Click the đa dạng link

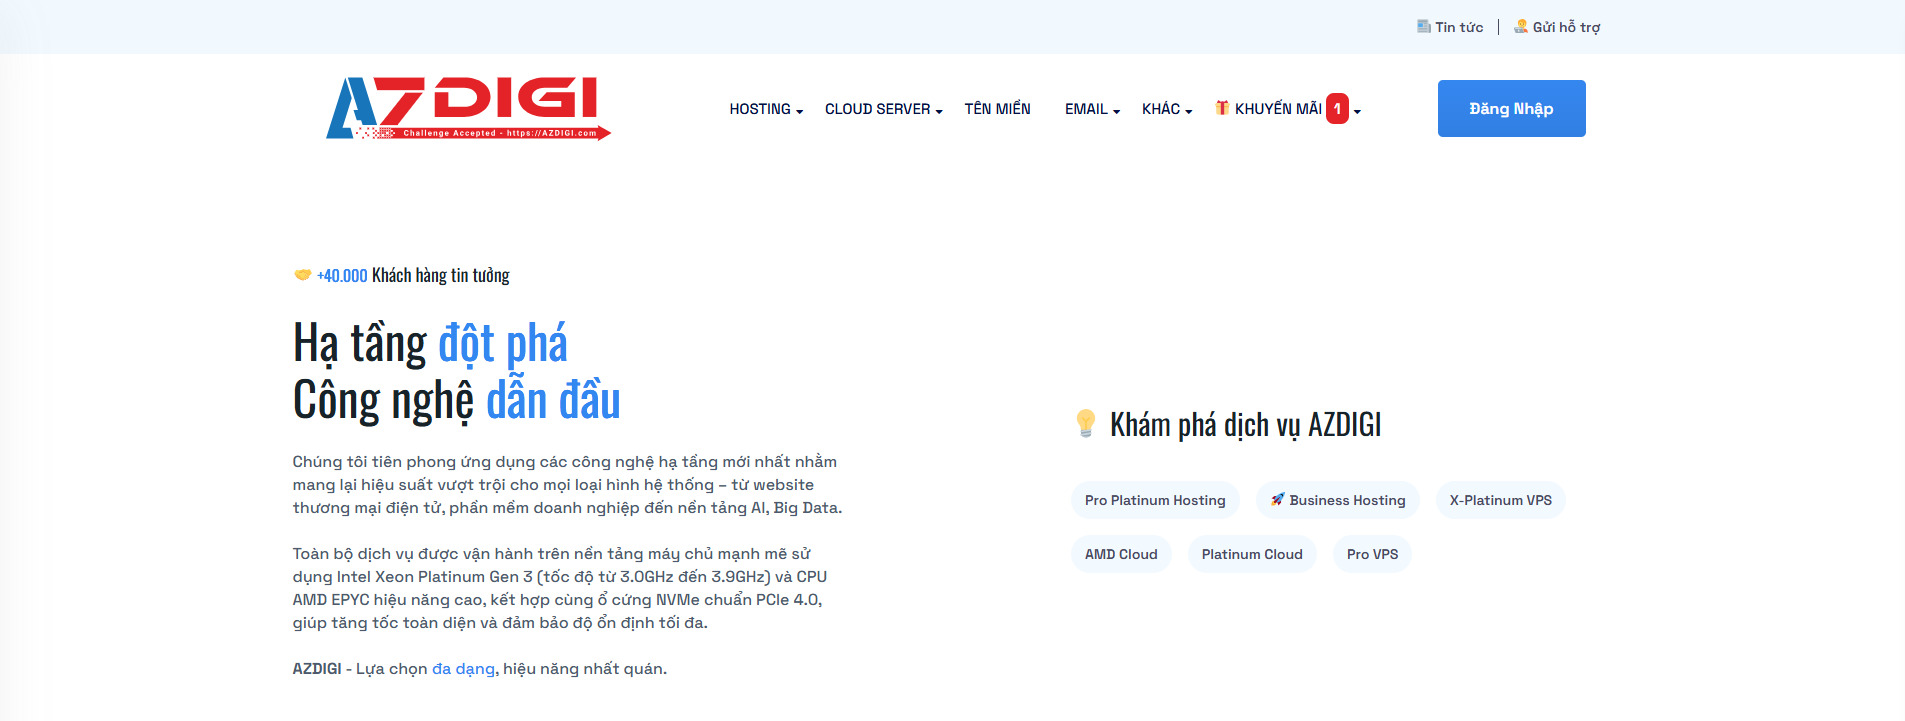[x=463, y=669]
